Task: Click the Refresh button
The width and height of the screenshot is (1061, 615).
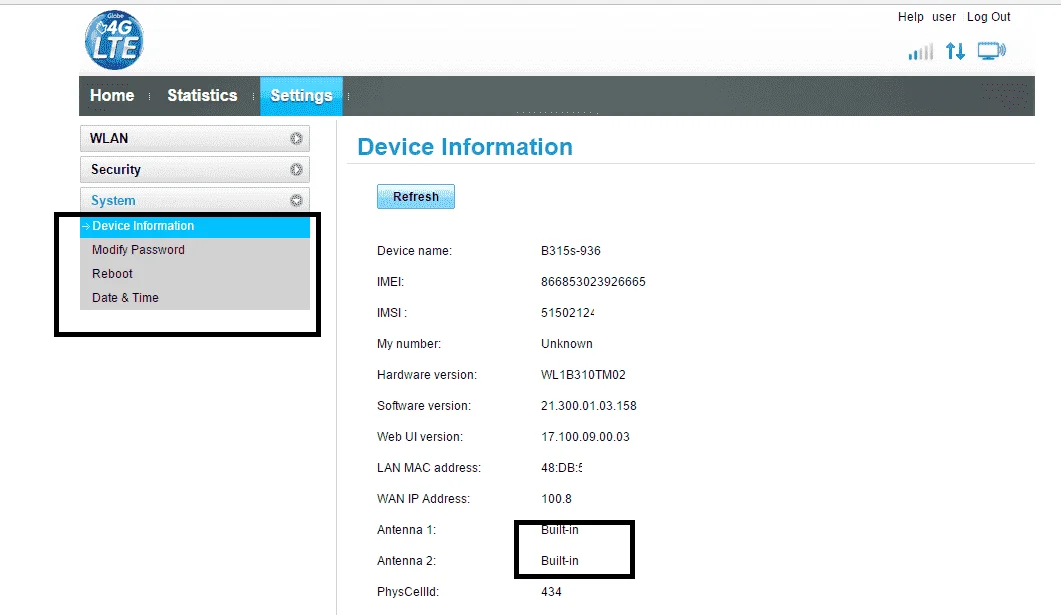Action: point(415,196)
